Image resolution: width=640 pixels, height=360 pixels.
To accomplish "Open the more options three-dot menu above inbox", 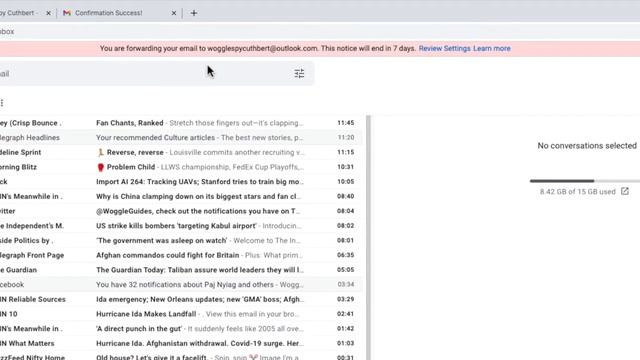I will tap(2, 103).
